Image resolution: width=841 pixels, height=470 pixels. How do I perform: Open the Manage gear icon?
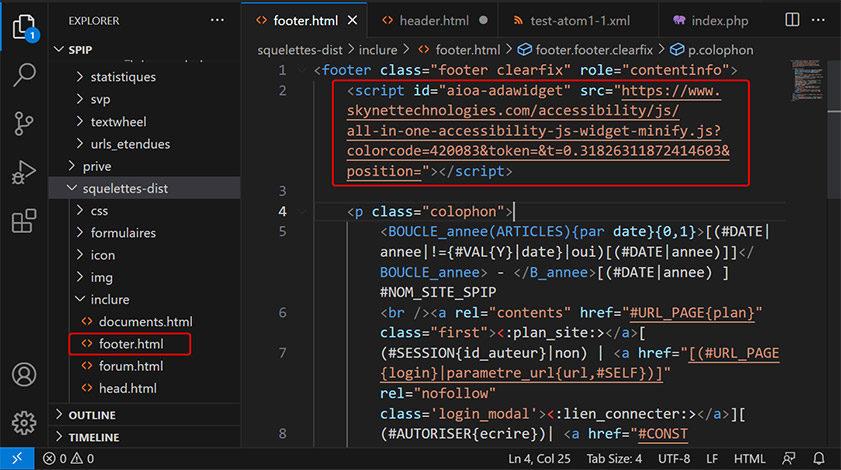[x=24, y=423]
